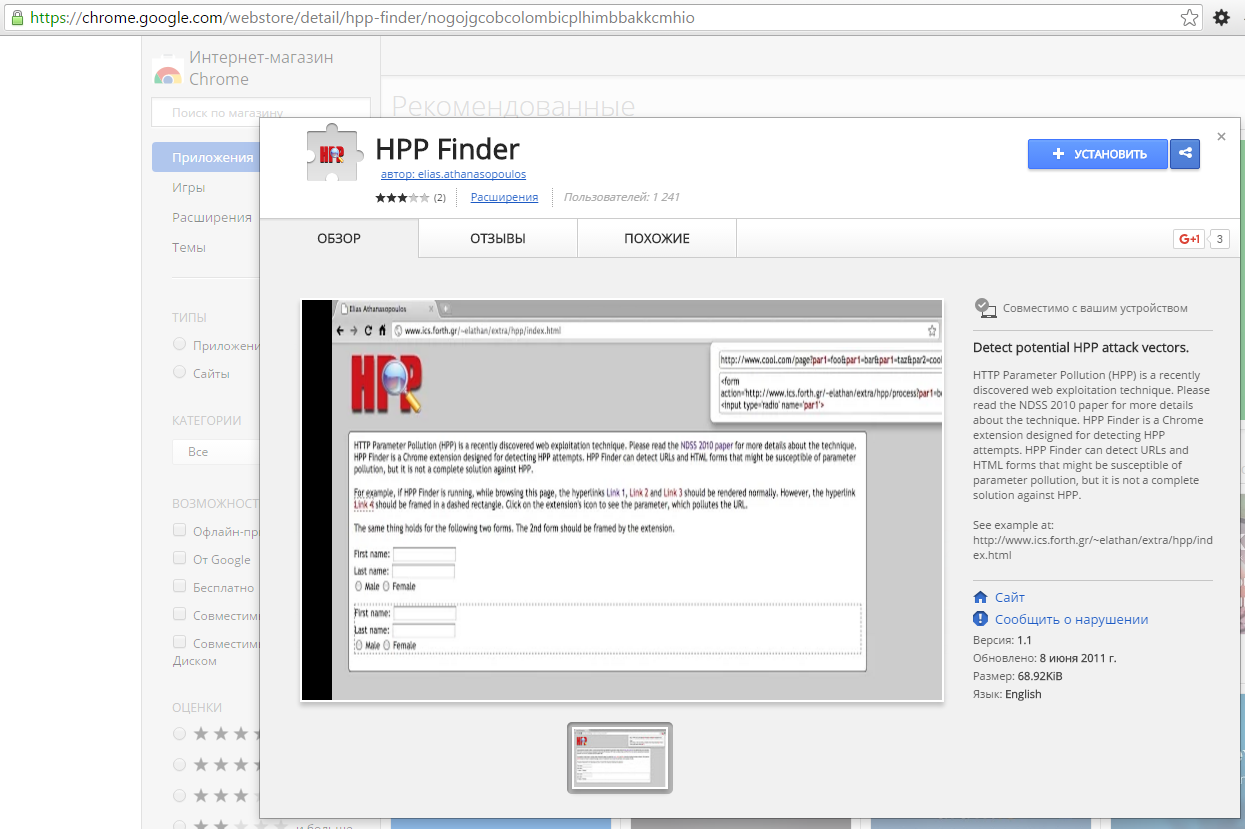Close the HPP Finder detail dialog
This screenshot has height=829, width=1245.
1221,136
